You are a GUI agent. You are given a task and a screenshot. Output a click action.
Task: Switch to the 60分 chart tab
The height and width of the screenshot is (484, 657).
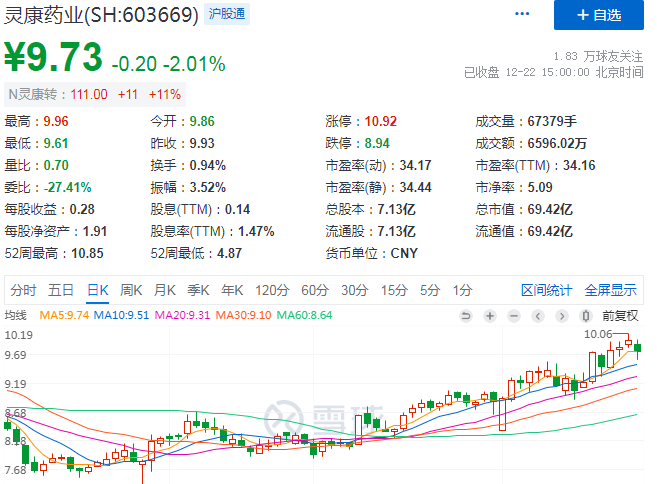coord(315,290)
